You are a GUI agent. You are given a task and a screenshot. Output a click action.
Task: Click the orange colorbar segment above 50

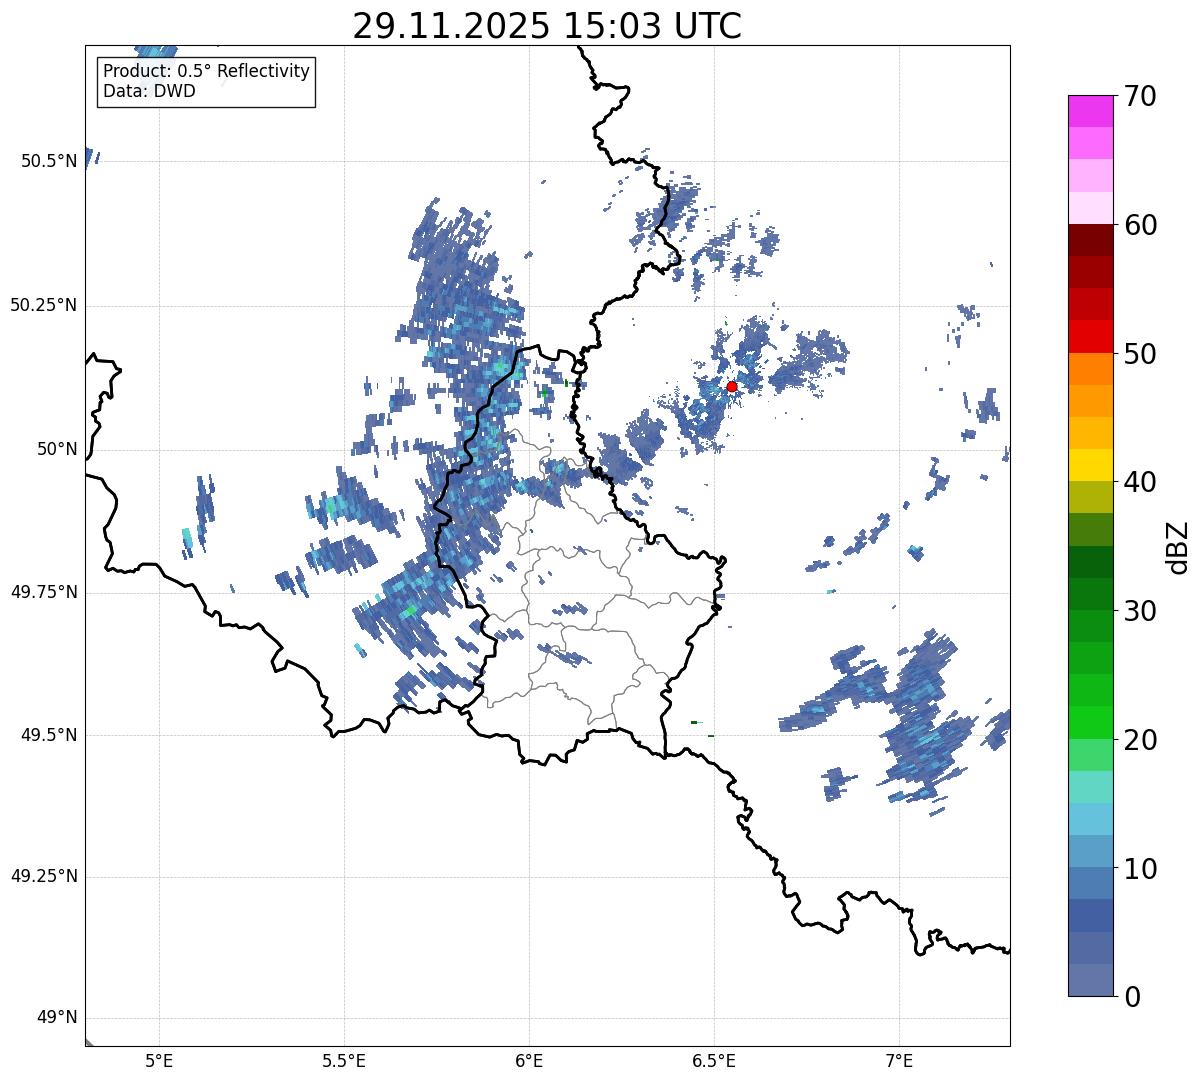[1091, 369]
